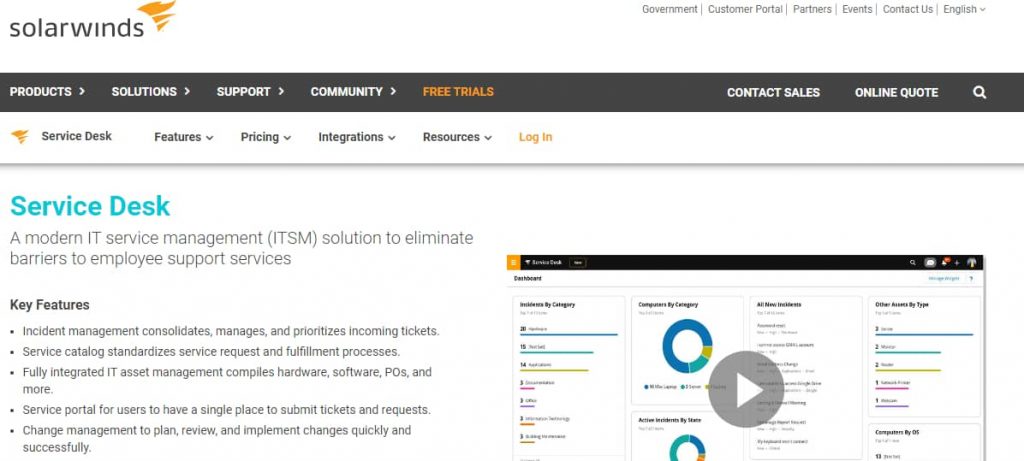1024x461 pixels.
Task: Click the question mark help icon in preview
Action: [x=971, y=279]
